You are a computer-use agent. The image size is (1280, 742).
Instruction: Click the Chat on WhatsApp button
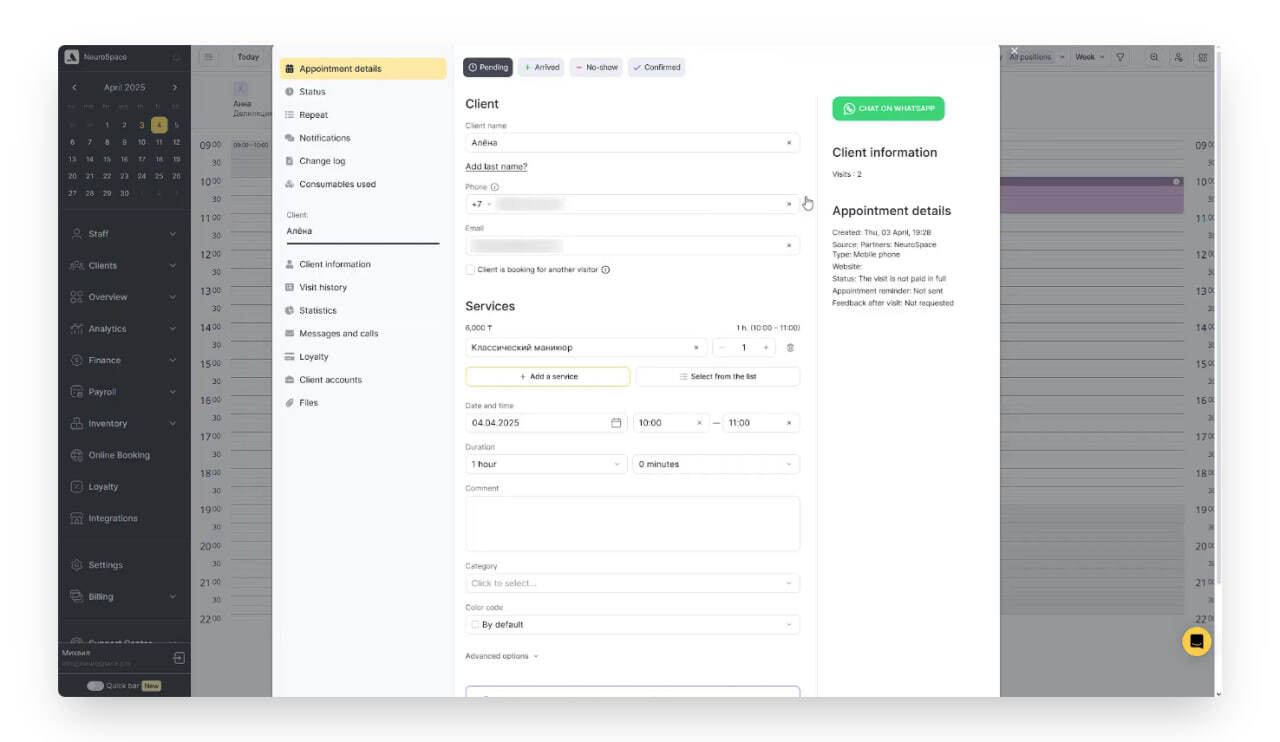click(888, 109)
